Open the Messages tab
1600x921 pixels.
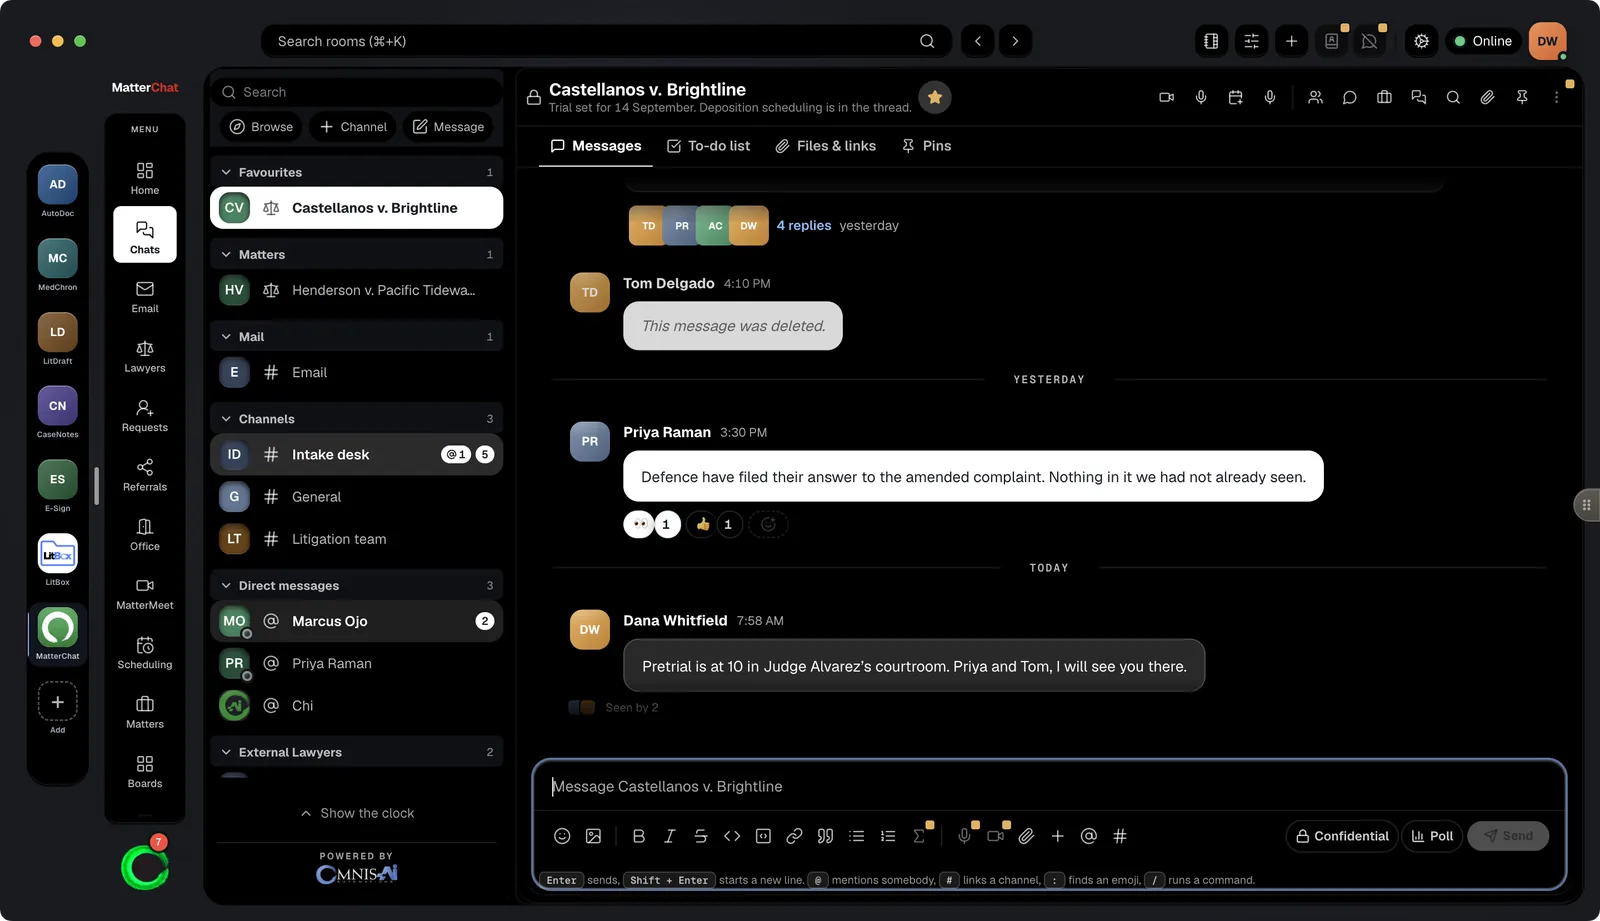(x=596, y=146)
